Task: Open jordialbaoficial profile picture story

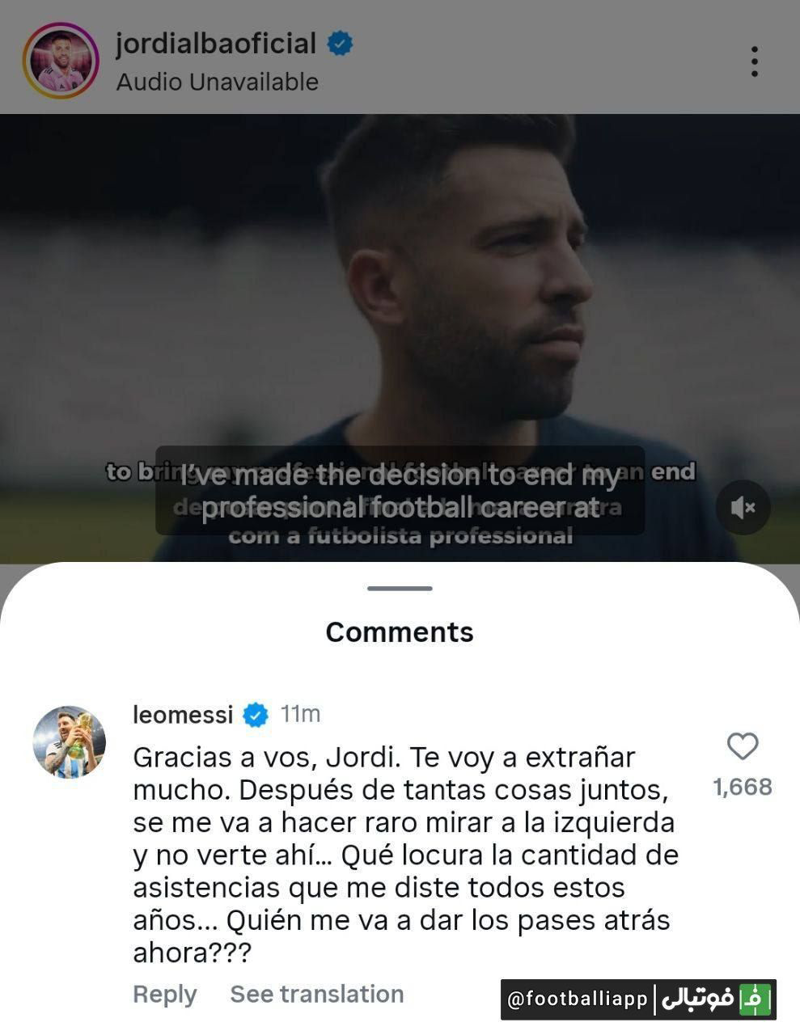Action: tap(60, 60)
